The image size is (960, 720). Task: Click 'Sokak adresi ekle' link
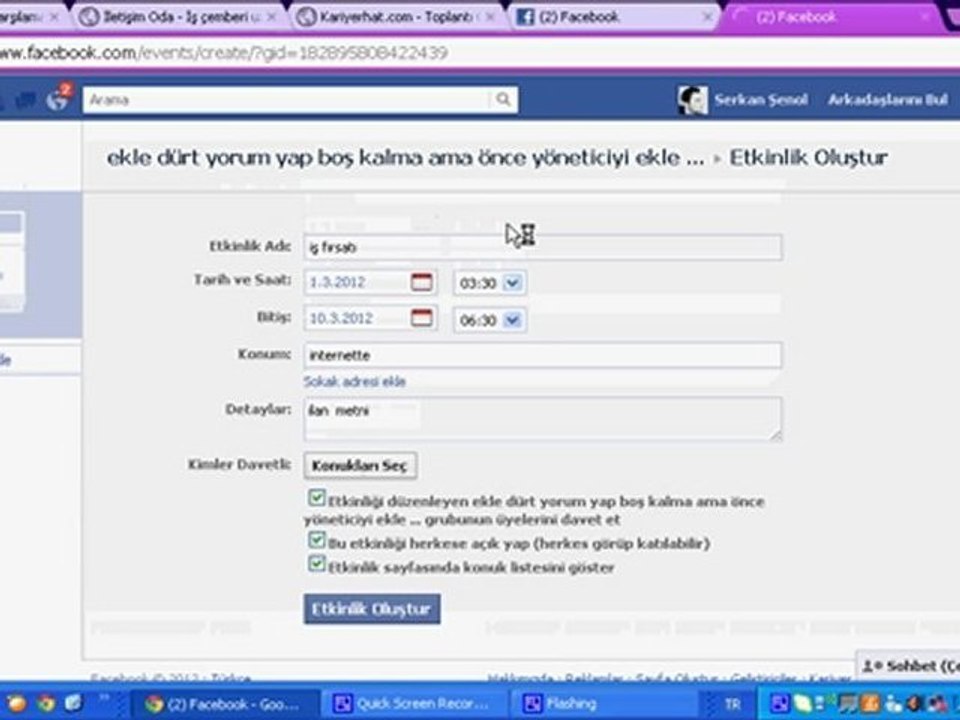click(x=354, y=381)
